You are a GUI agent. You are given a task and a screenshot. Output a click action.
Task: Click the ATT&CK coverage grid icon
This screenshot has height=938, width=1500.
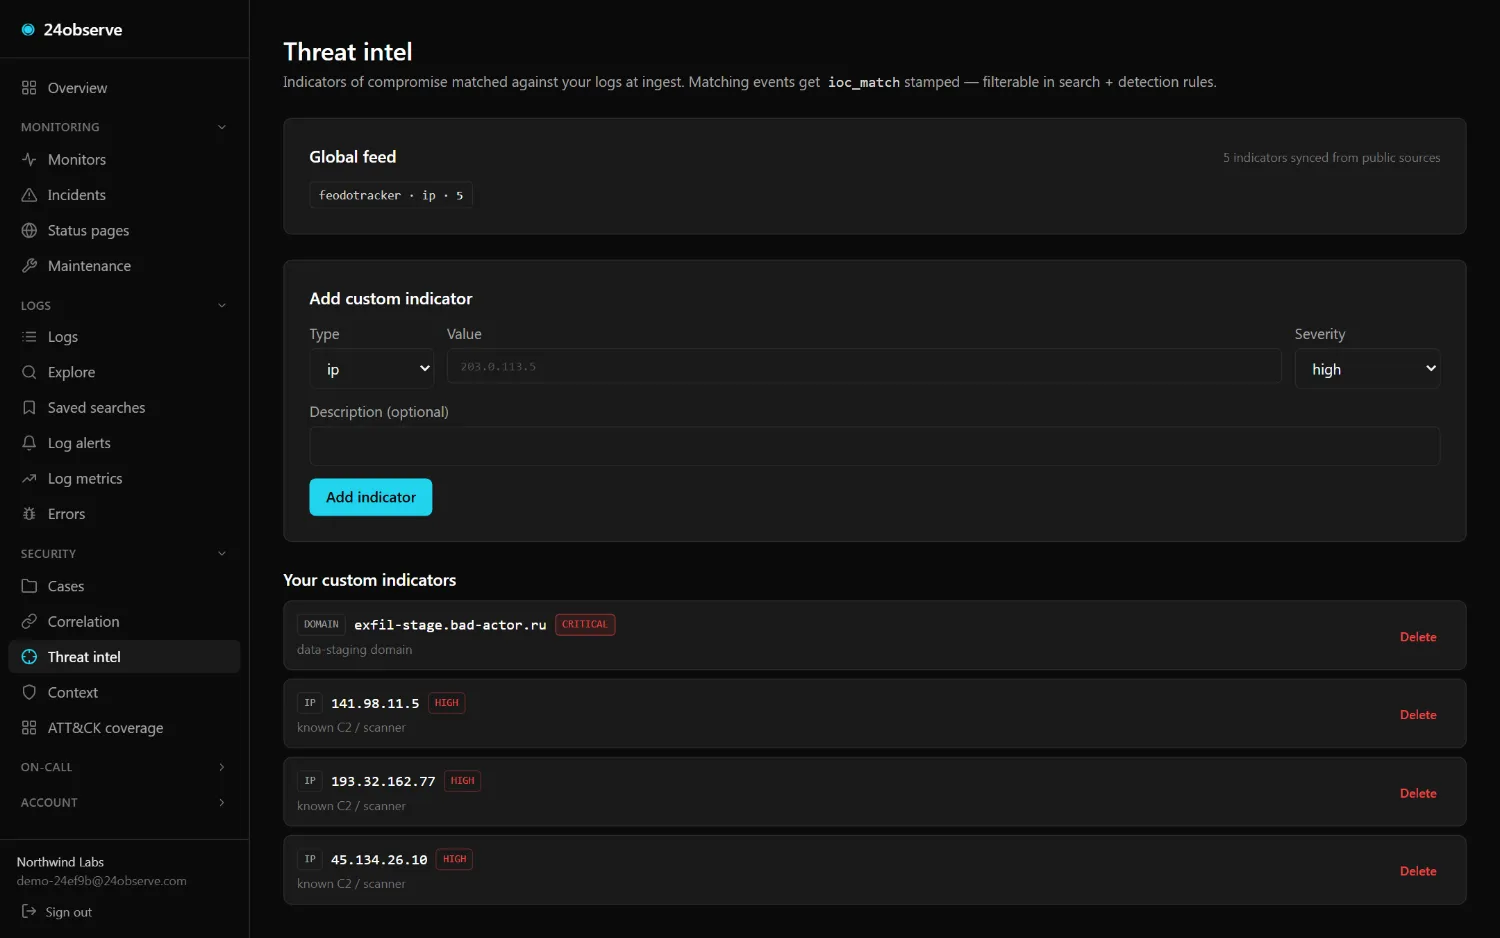tap(29, 728)
